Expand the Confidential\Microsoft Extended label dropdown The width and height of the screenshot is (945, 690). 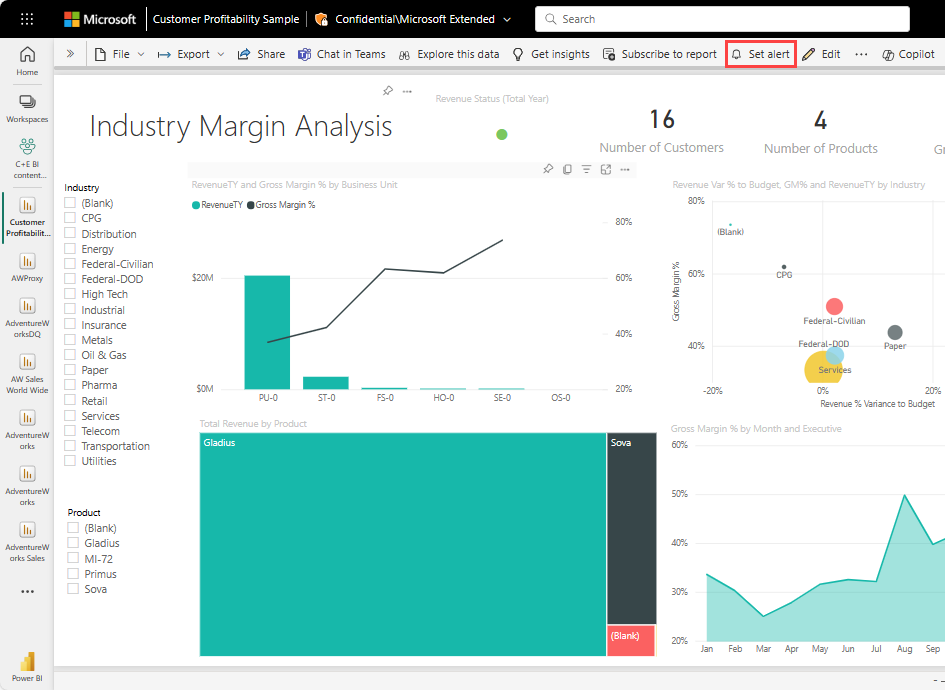click(x=507, y=19)
